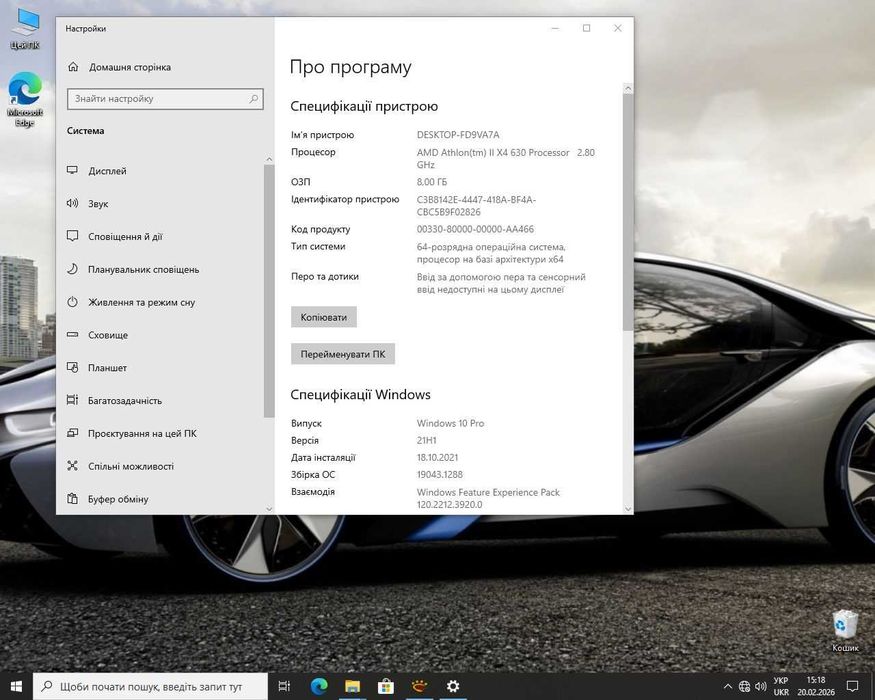This screenshot has height=700, width=875.
Task: Click the Специфікації Windows heading
Action: click(360, 395)
